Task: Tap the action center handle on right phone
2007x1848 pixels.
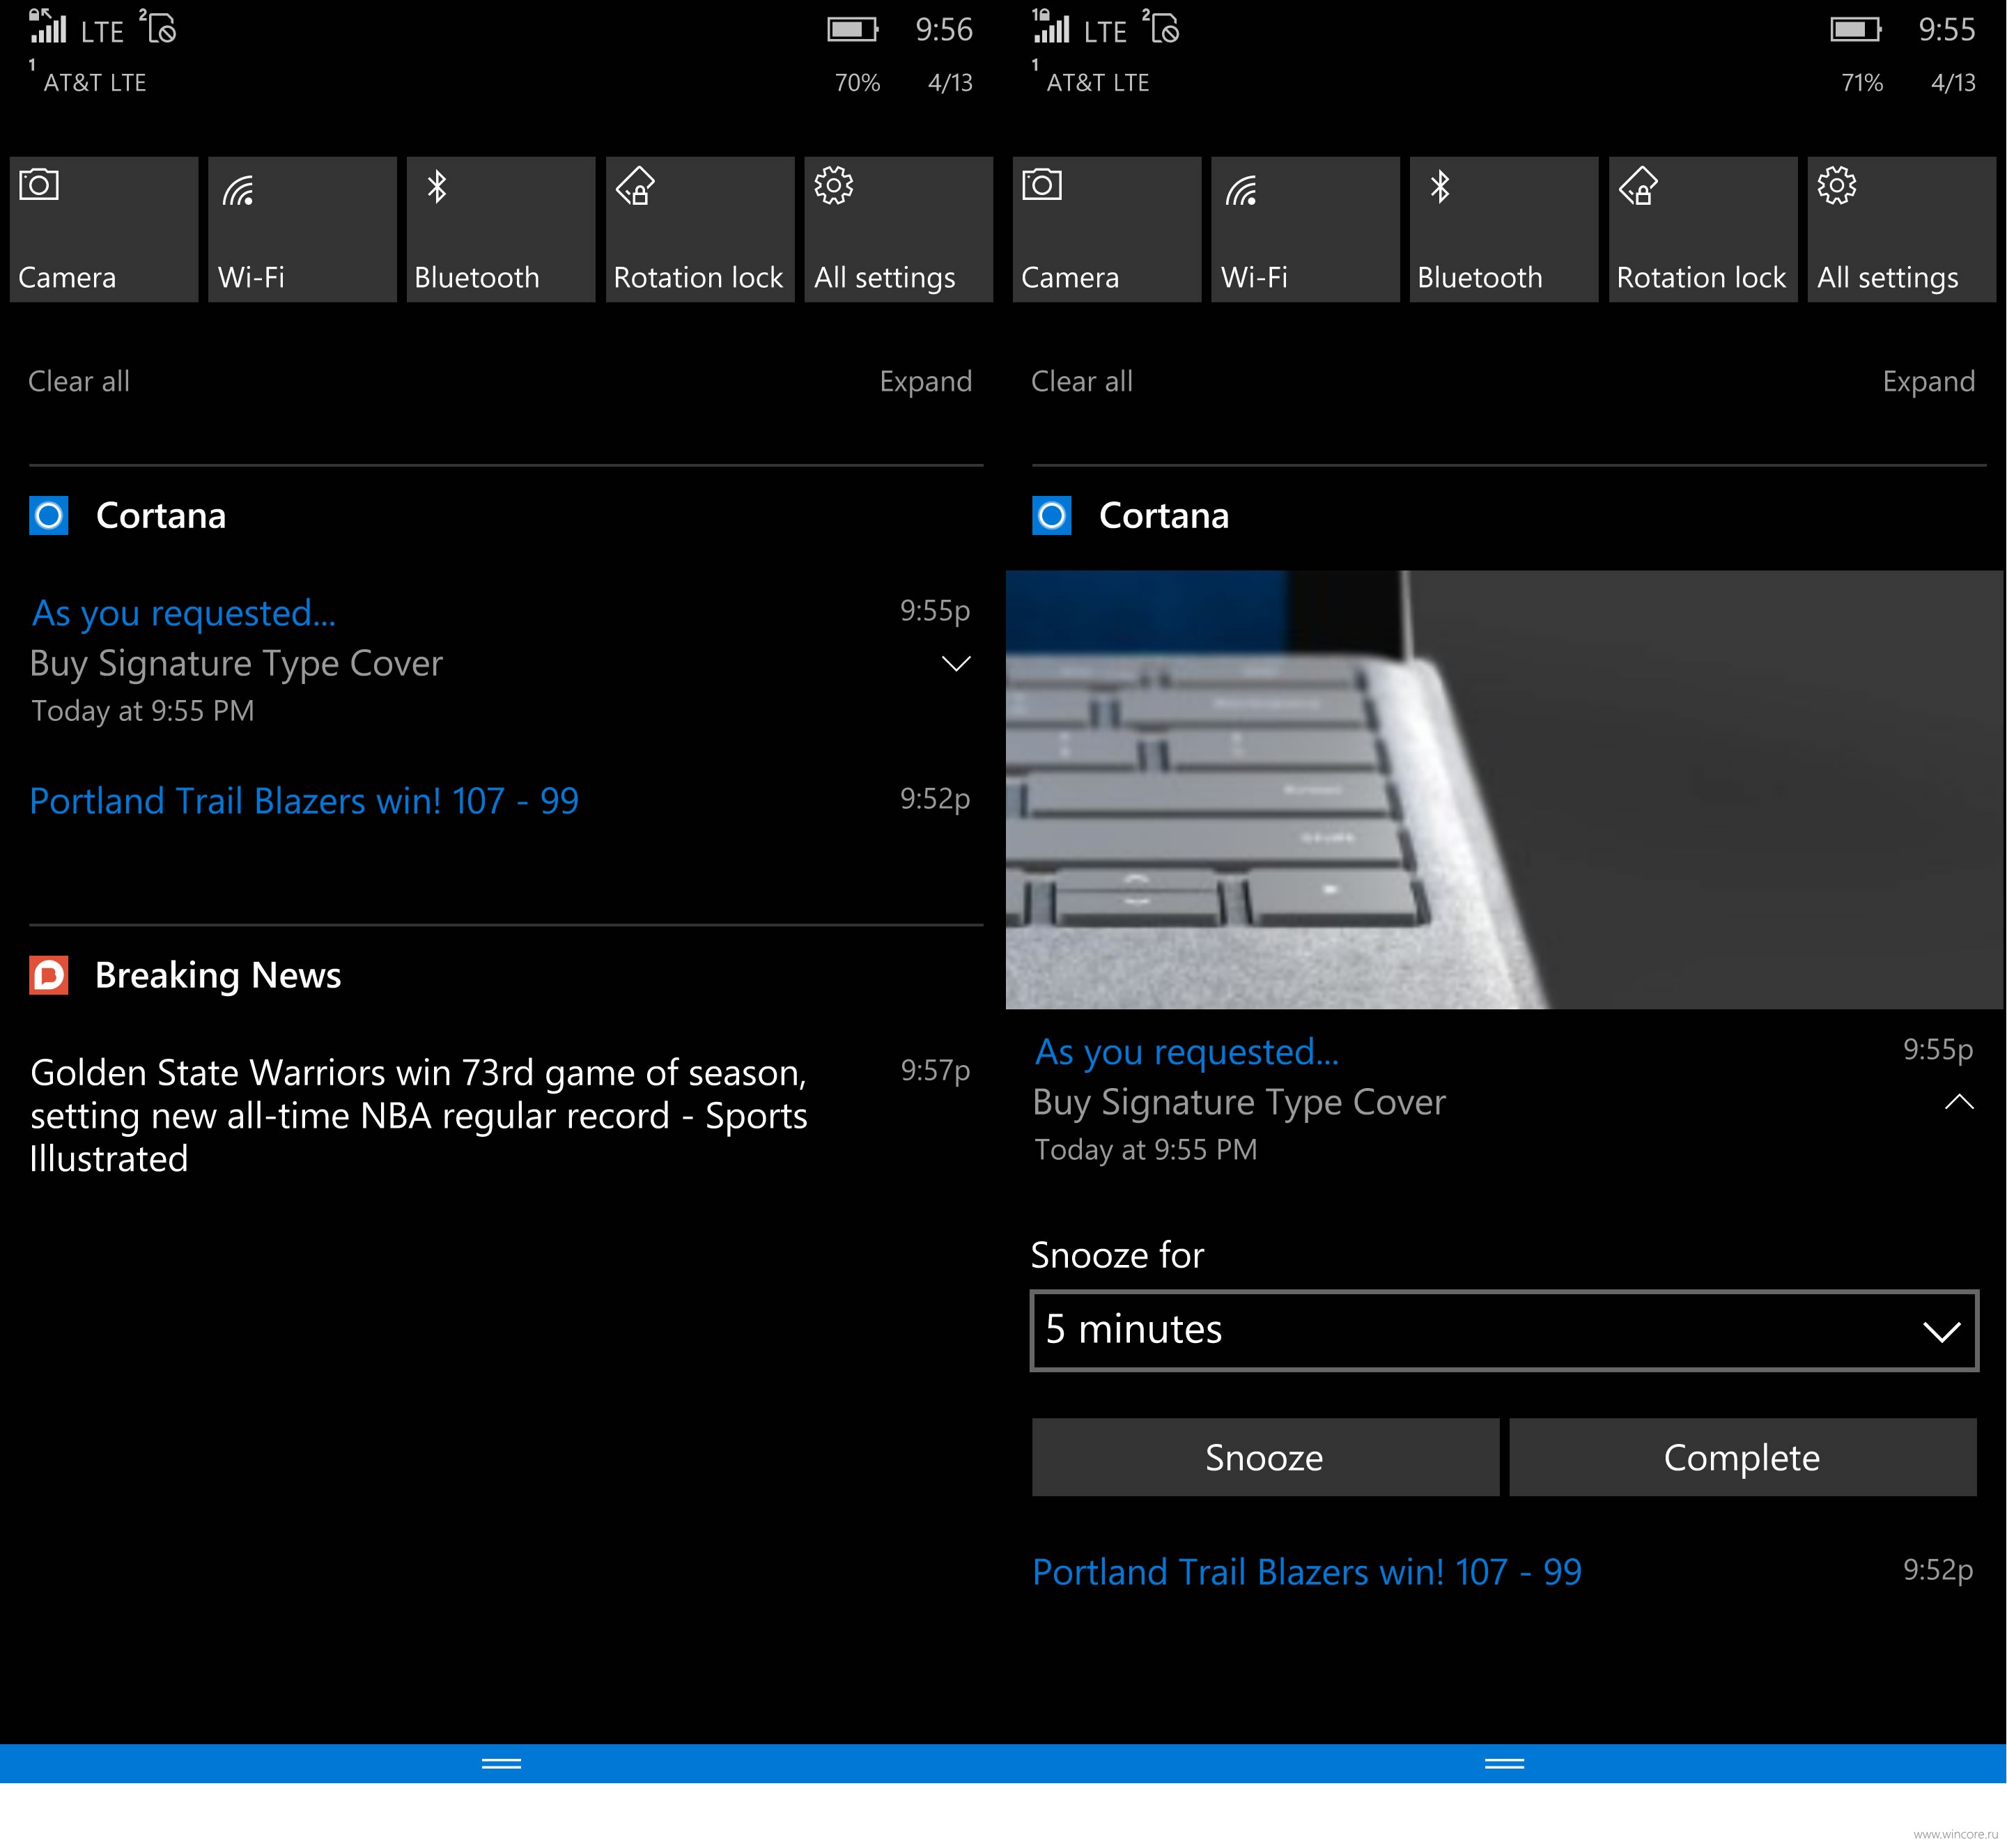Action: coord(1504,1763)
